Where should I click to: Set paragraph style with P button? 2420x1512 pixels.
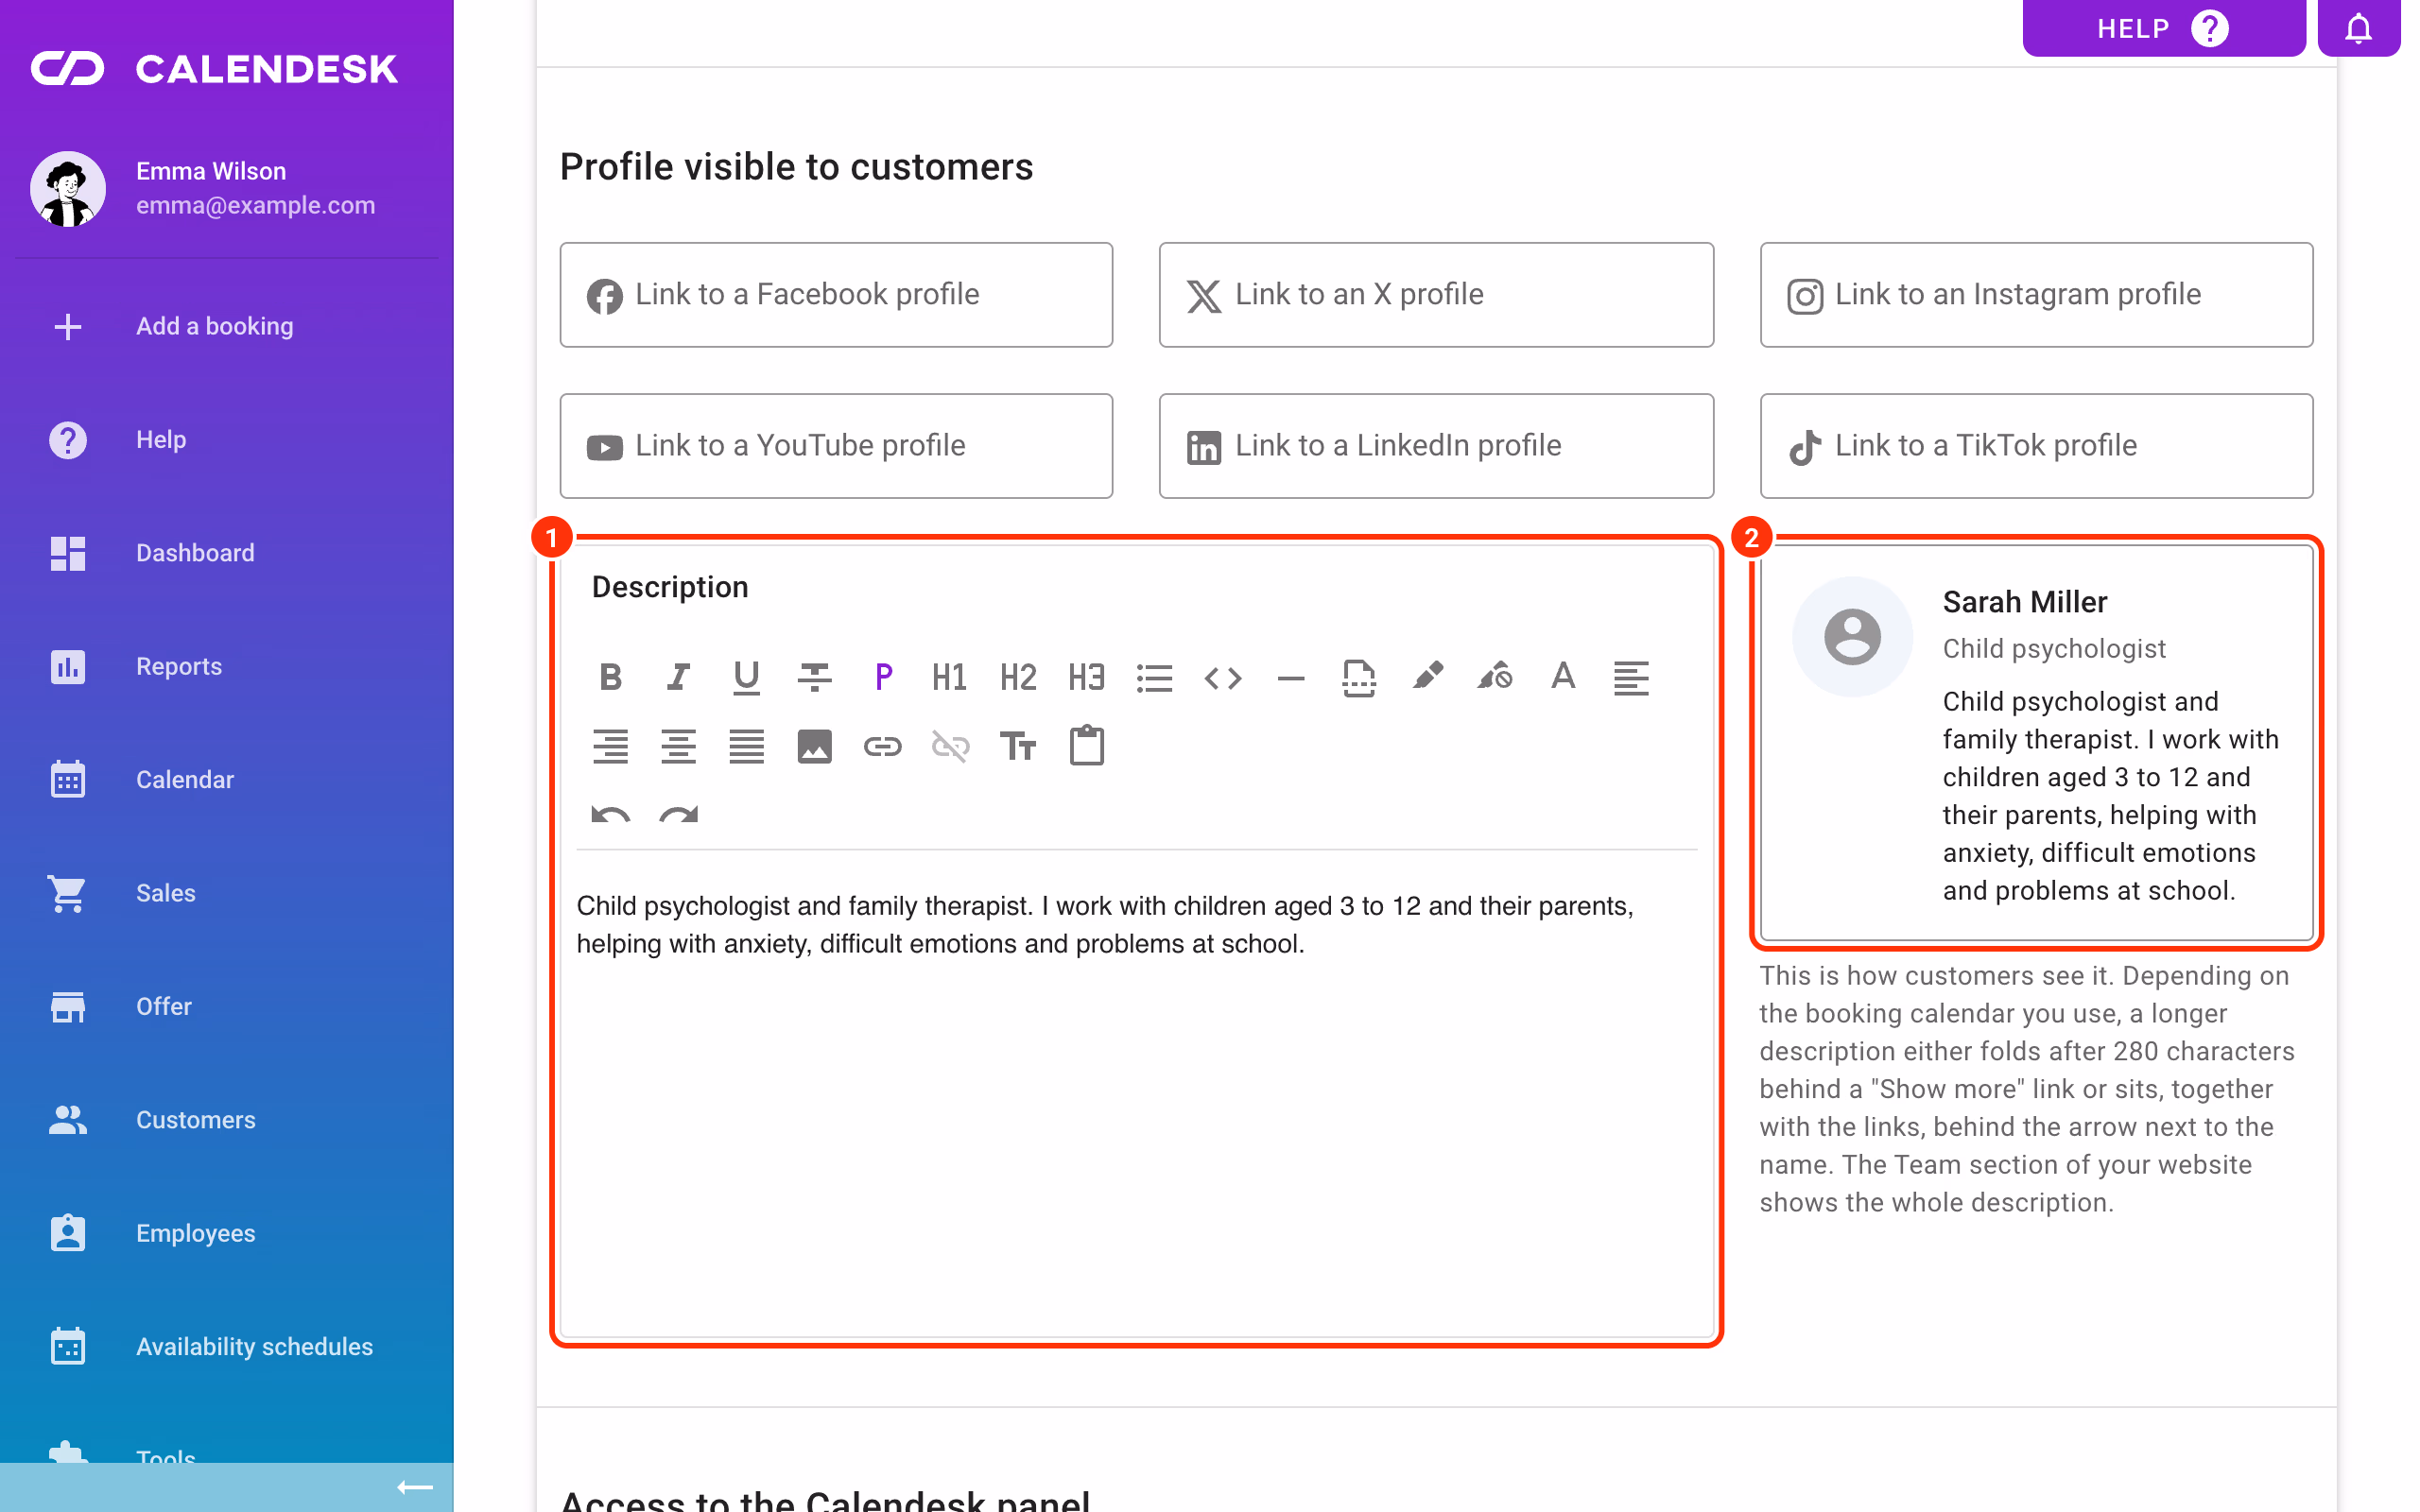point(882,677)
